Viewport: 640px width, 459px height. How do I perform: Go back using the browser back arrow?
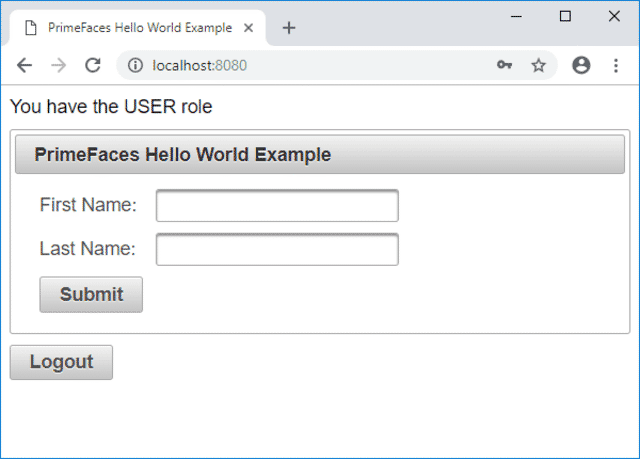[x=24, y=65]
